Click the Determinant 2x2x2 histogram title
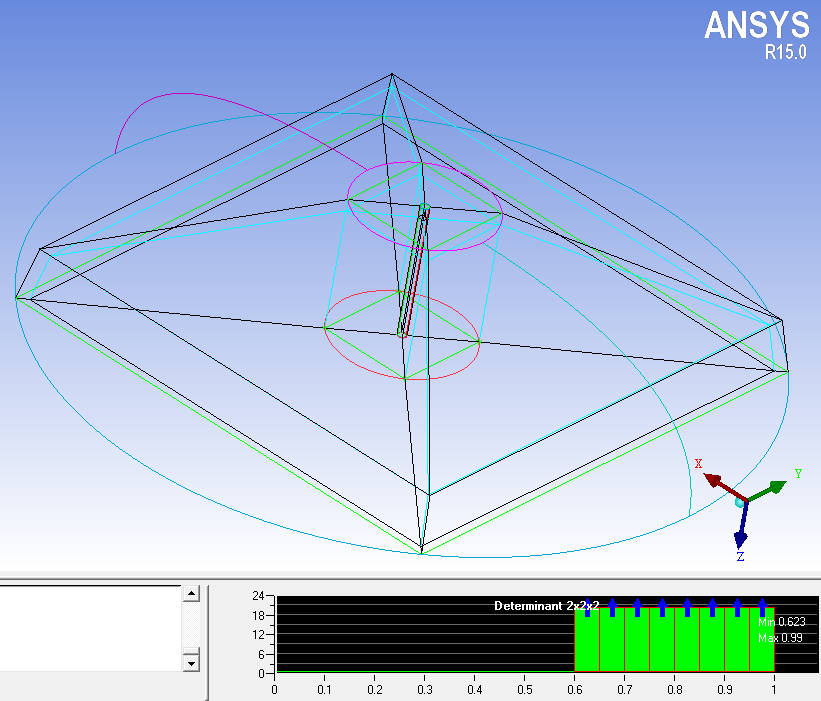This screenshot has width=821, height=701. click(546, 606)
